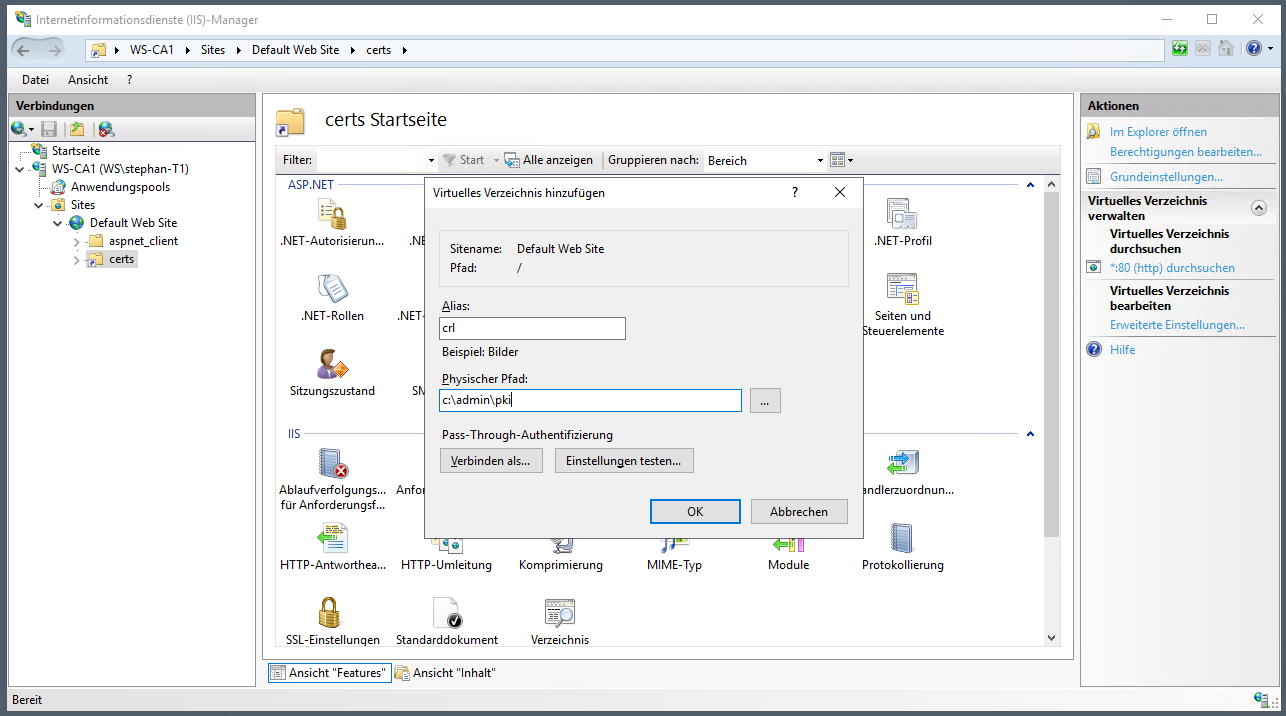
Task: Click the up-folder icon in Verbindungen toolbar
Action: coord(77,129)
